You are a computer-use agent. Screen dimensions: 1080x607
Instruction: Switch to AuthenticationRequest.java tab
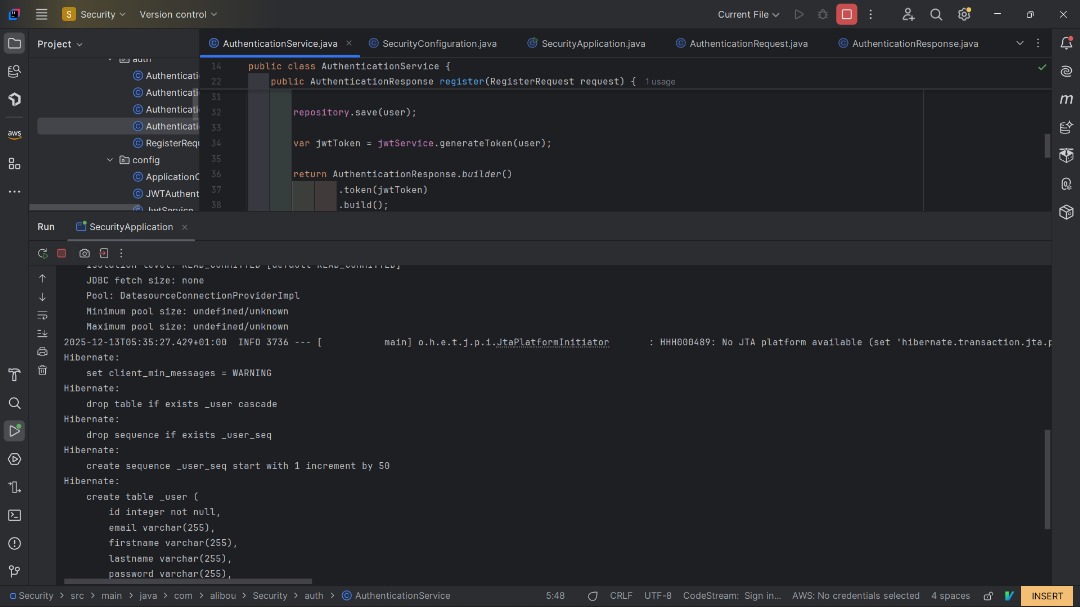click(x=742, y=43)
